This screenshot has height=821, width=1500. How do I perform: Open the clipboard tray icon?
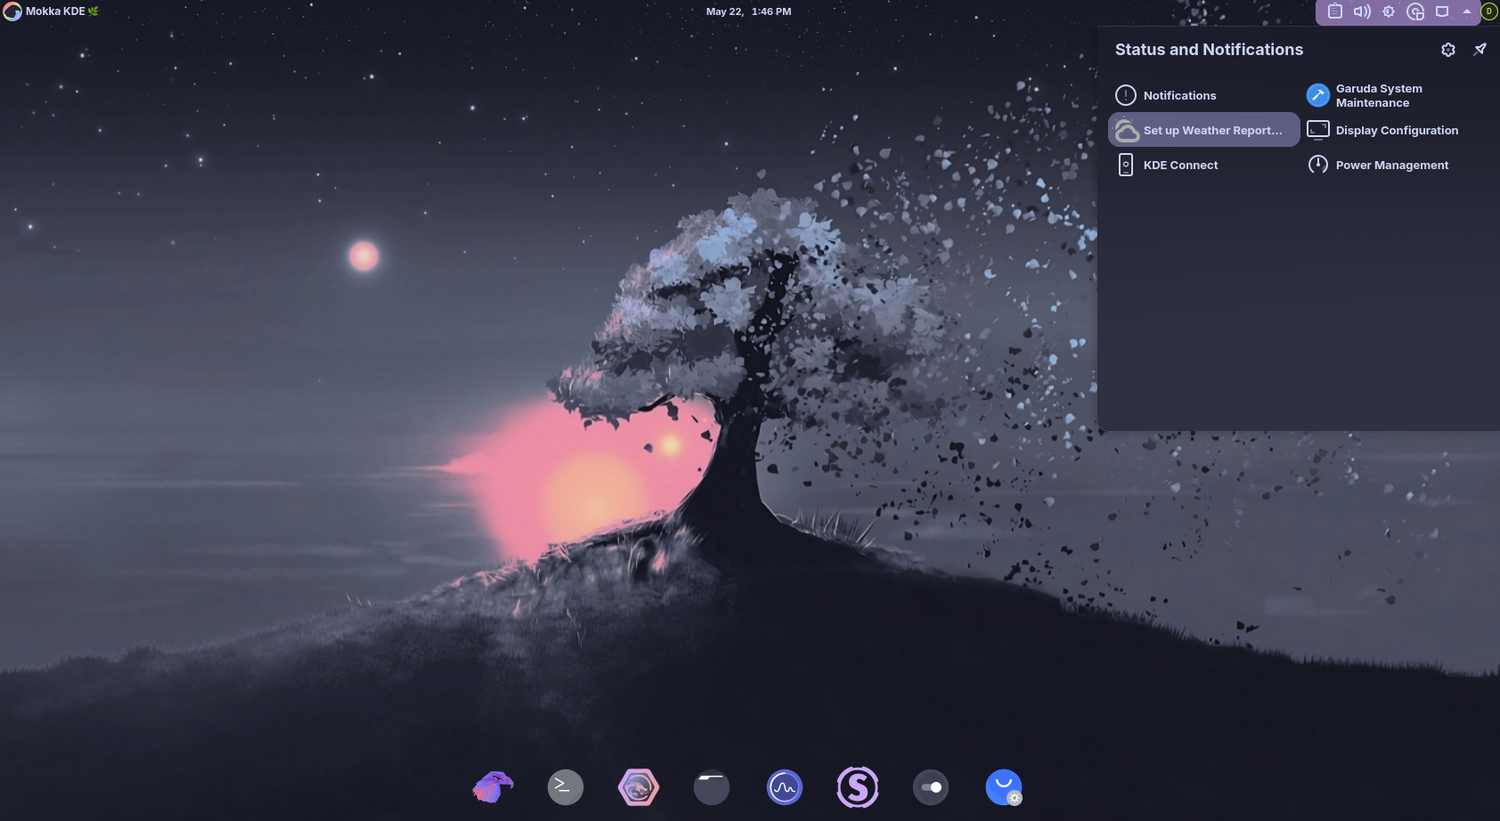(1335, 12)
